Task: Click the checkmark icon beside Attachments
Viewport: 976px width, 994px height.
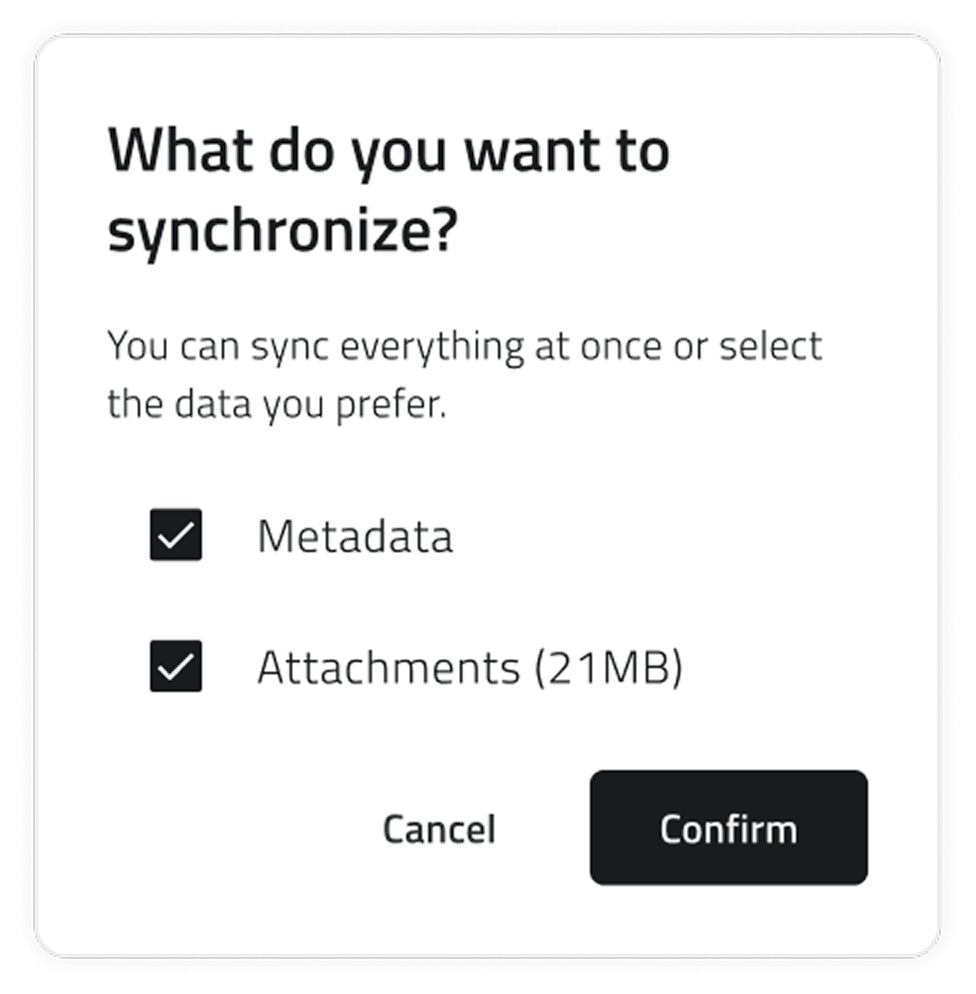Action: tap(176, 666)
